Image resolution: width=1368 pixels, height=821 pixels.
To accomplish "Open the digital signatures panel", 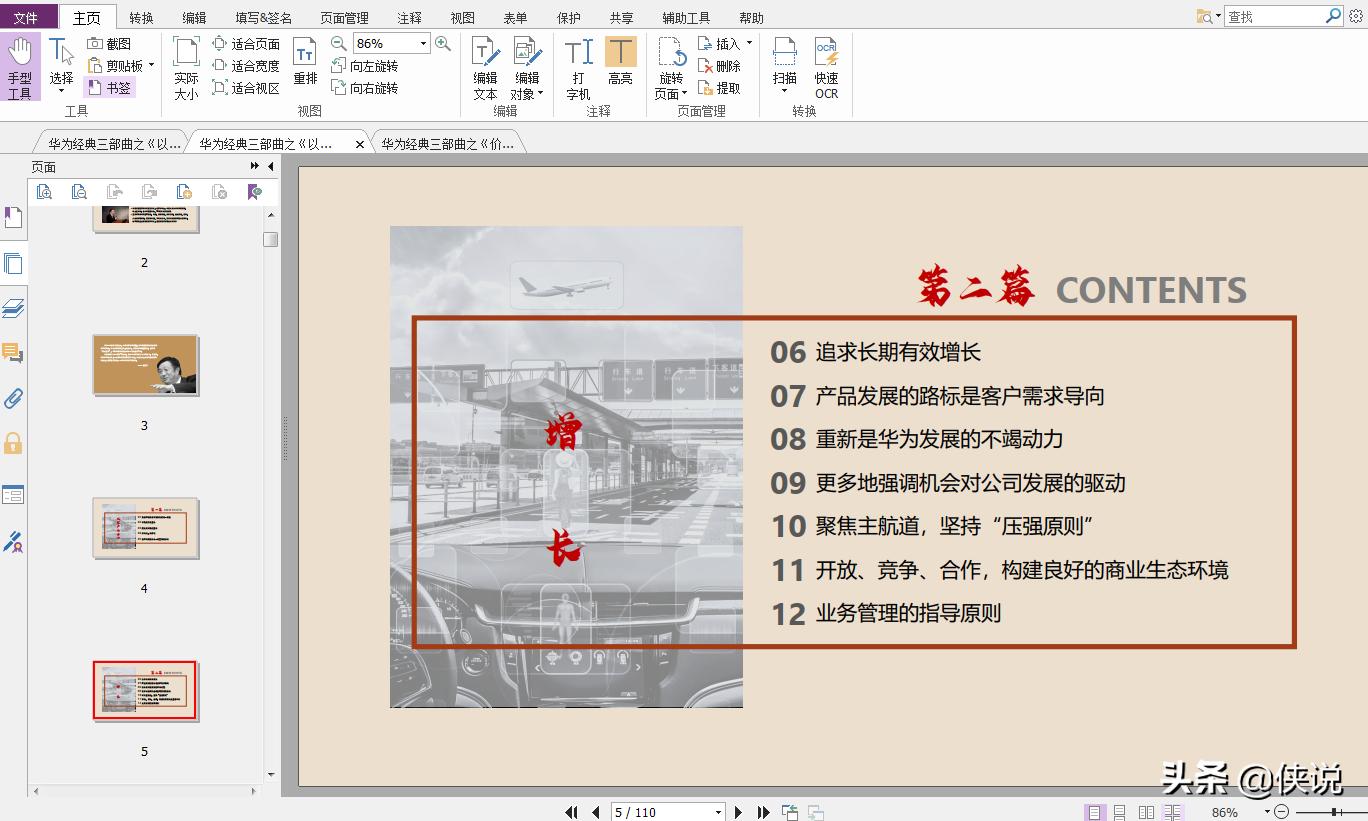I will pos(13,541).
